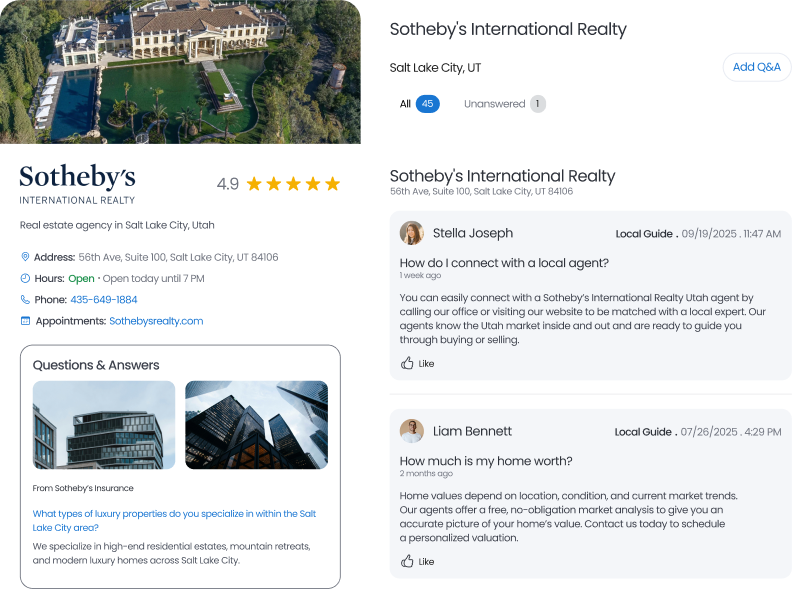Click the phone icon beside the phone number
The image size is (812, 608).
pos(25,299)
